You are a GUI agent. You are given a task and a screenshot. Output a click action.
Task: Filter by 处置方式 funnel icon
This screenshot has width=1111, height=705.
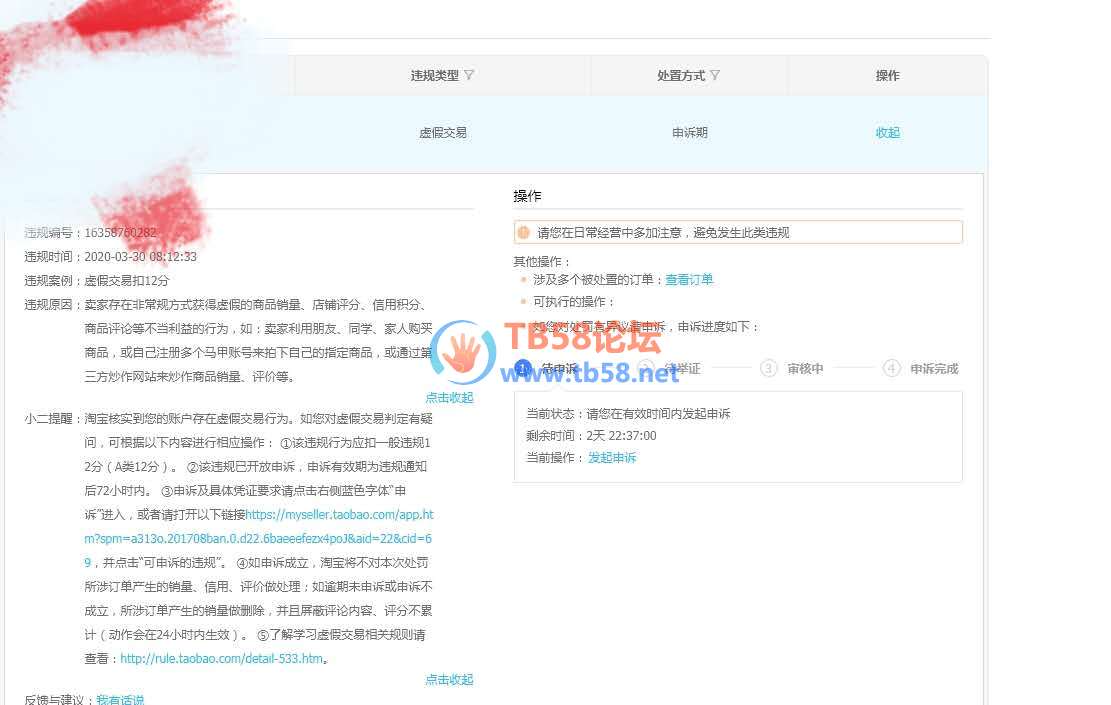coord(715,75)
